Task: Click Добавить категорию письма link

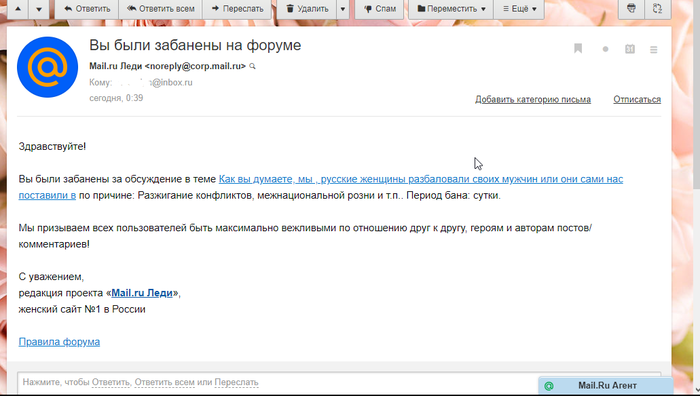Action: [x=533, y=100]
